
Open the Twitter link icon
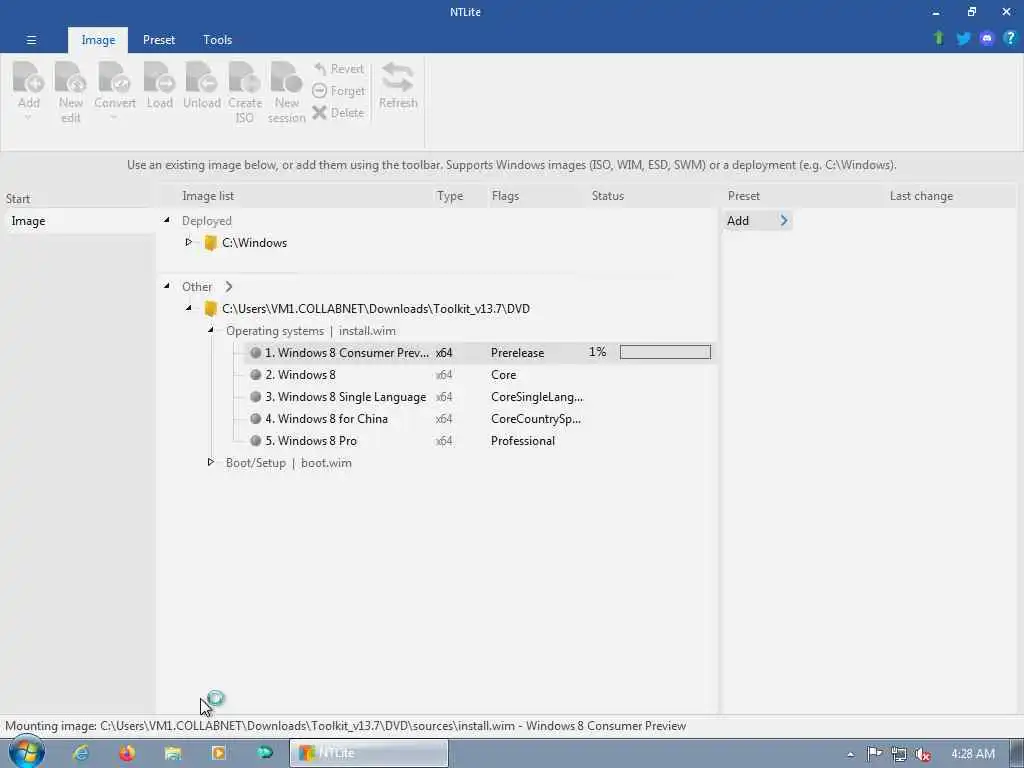point(963,39)
